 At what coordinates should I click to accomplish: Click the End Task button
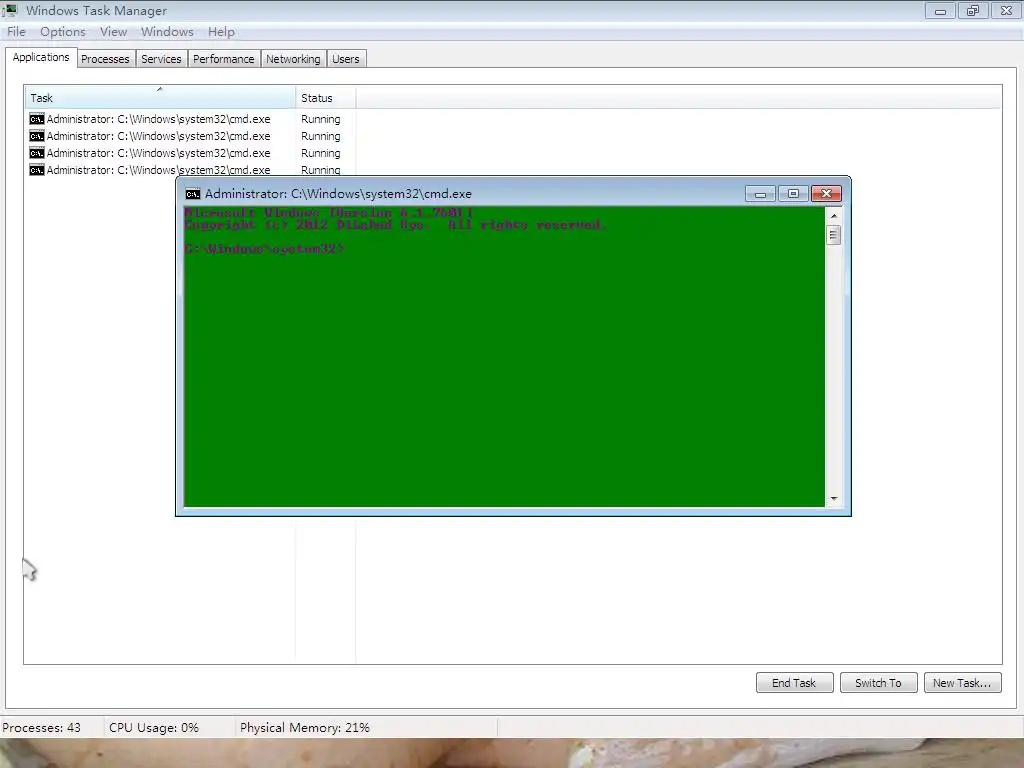(794, 682)
